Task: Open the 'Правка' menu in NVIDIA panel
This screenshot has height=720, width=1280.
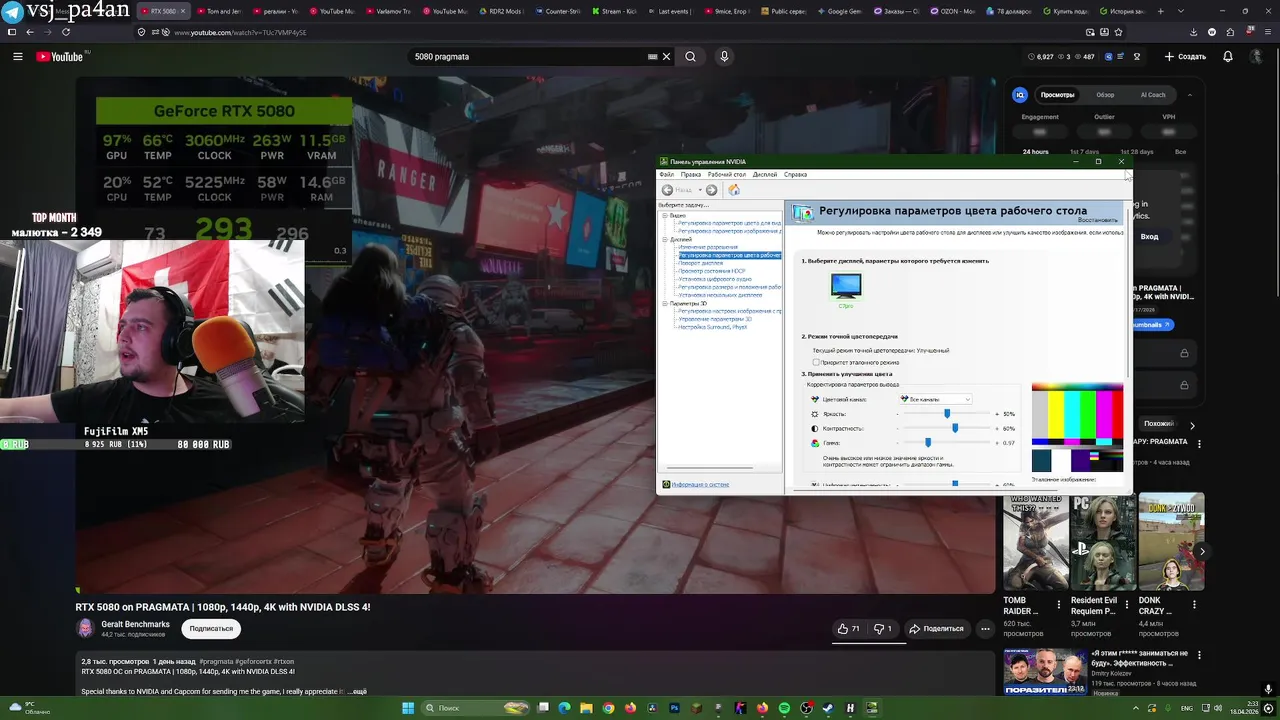Action: [691, 175]
